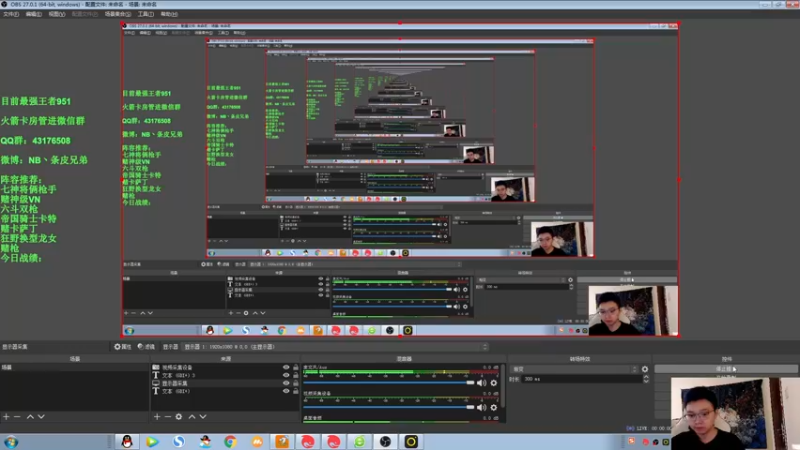Open the 文件(F) menu
Viewport: 800px width, 450px height.
pos(11,14)
